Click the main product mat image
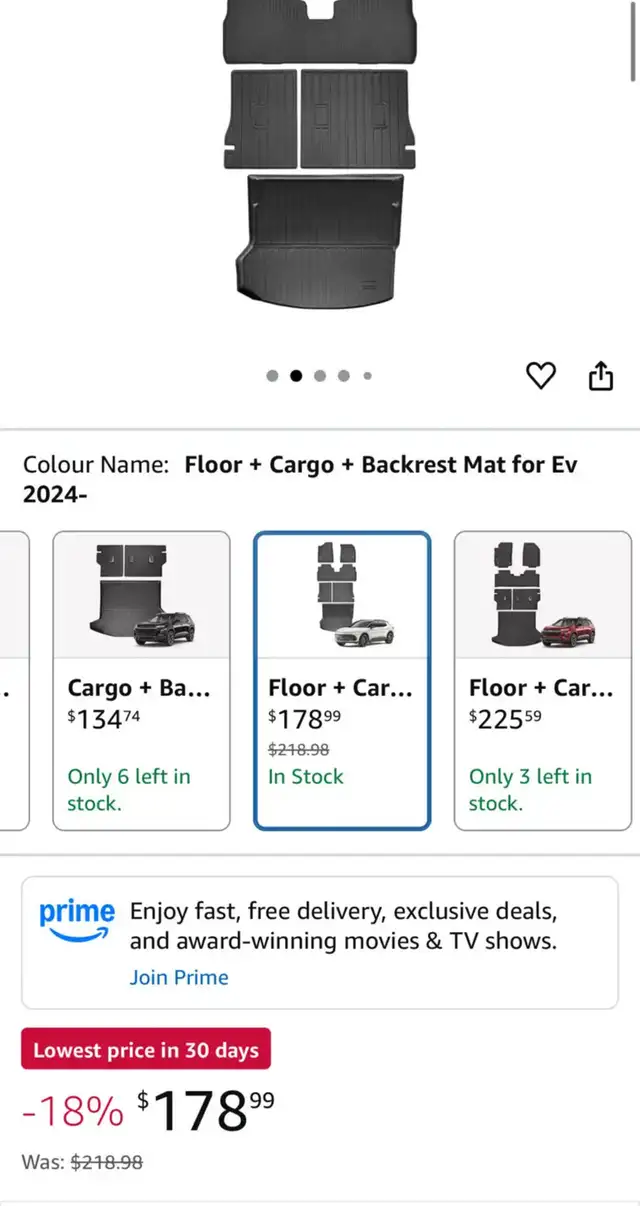 317,160
